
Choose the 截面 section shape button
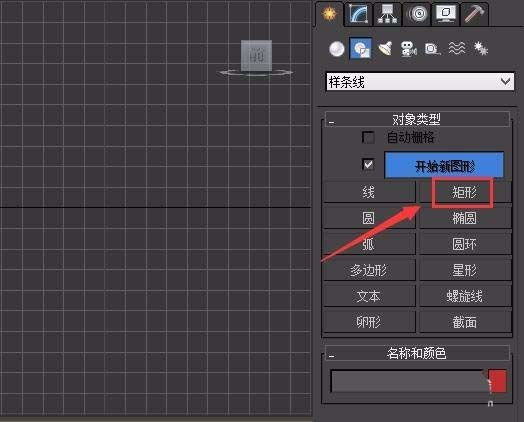tap(465, 322)
